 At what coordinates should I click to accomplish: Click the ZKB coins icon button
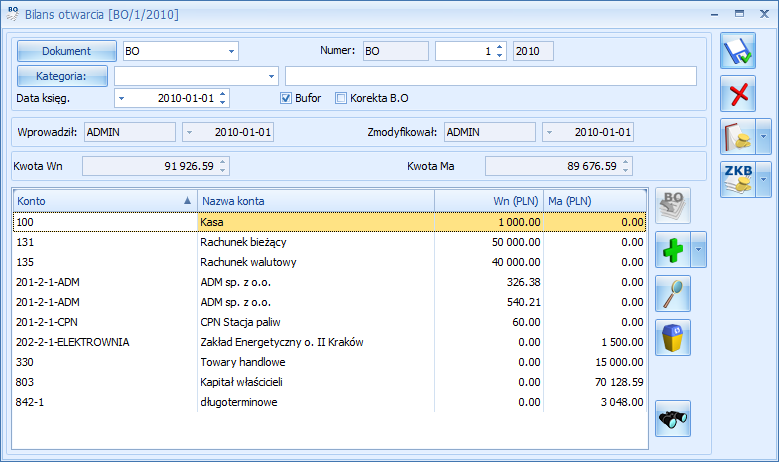[738, 179]
